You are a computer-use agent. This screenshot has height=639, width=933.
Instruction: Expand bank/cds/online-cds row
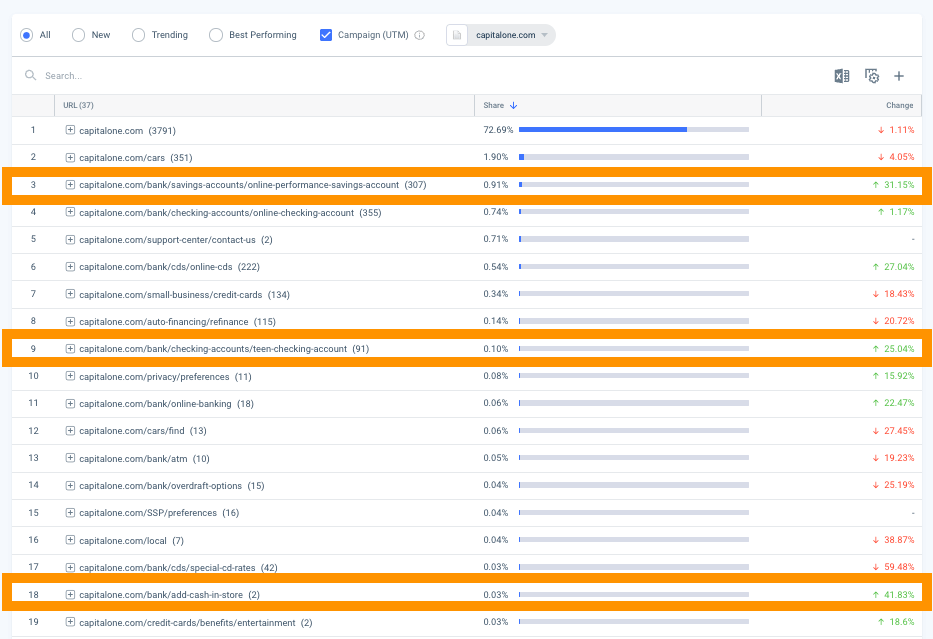point(70,267)
